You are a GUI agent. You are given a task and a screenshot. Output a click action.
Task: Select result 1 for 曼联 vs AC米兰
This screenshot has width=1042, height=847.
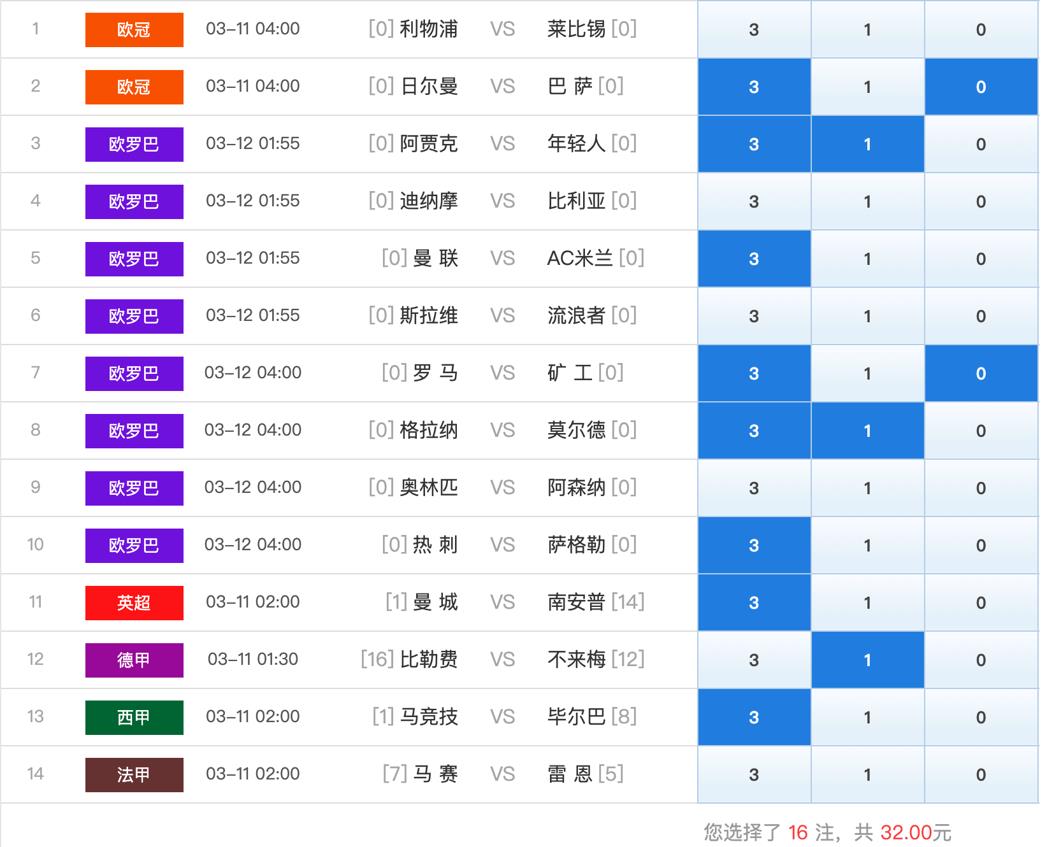point(868,258)
